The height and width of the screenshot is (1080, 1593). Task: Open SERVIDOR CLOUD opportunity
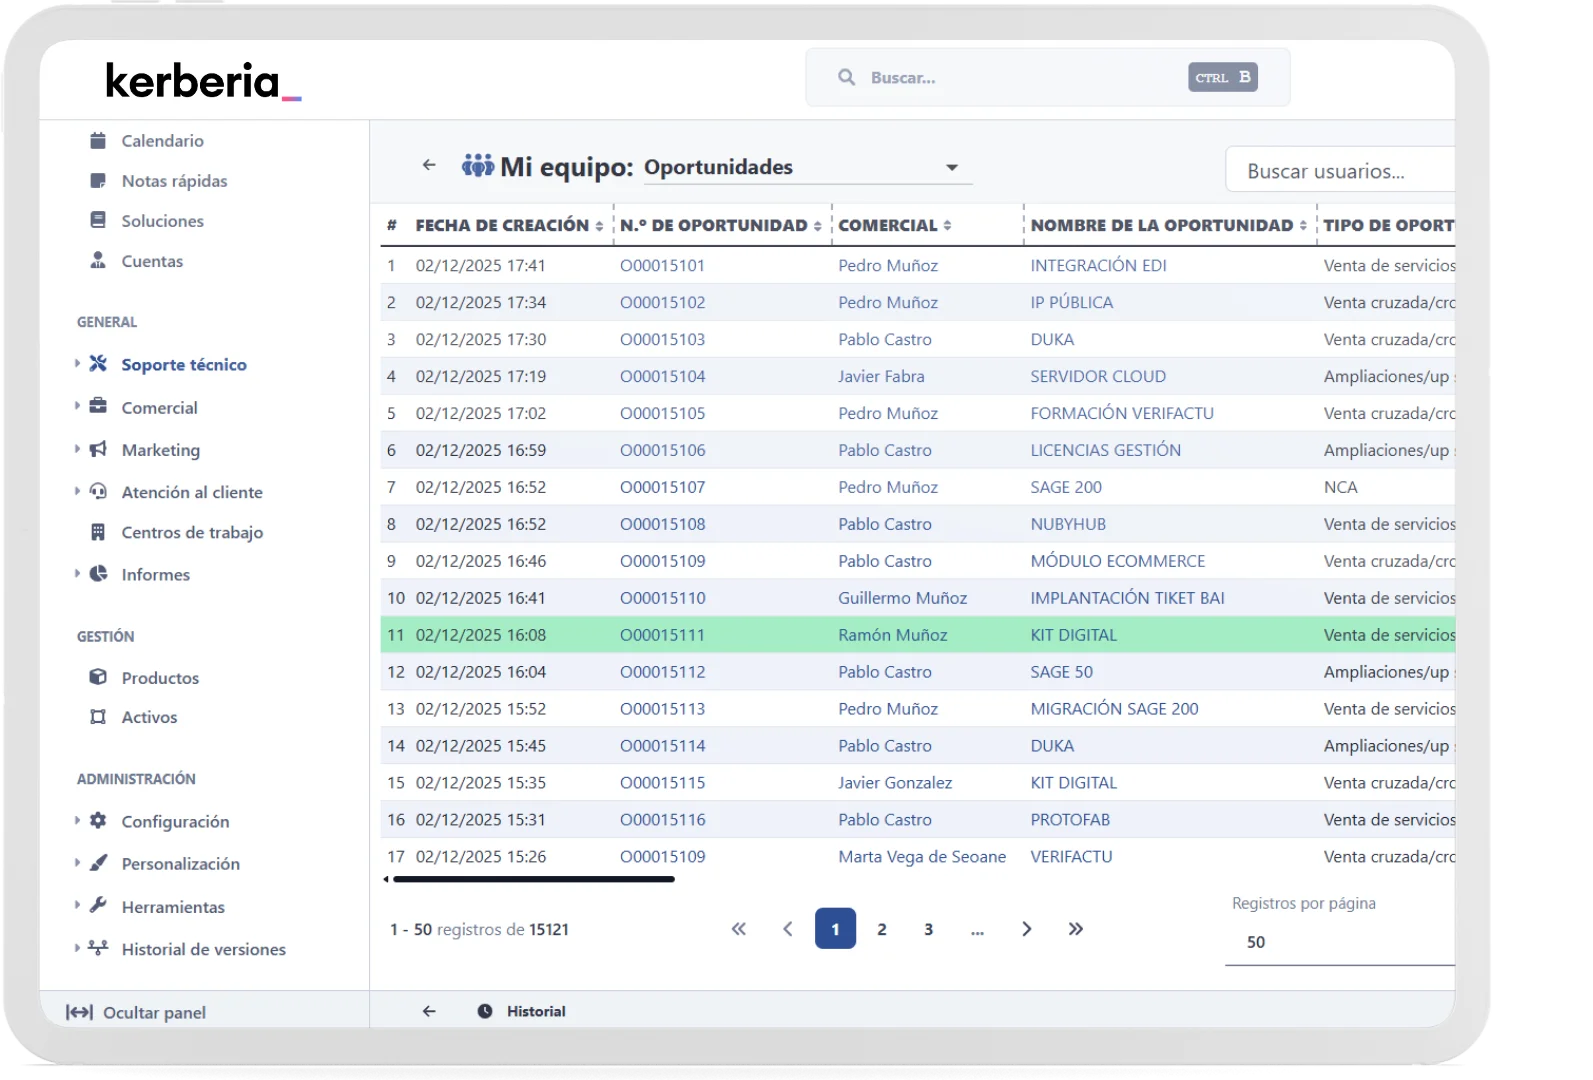pos(1098,377)
